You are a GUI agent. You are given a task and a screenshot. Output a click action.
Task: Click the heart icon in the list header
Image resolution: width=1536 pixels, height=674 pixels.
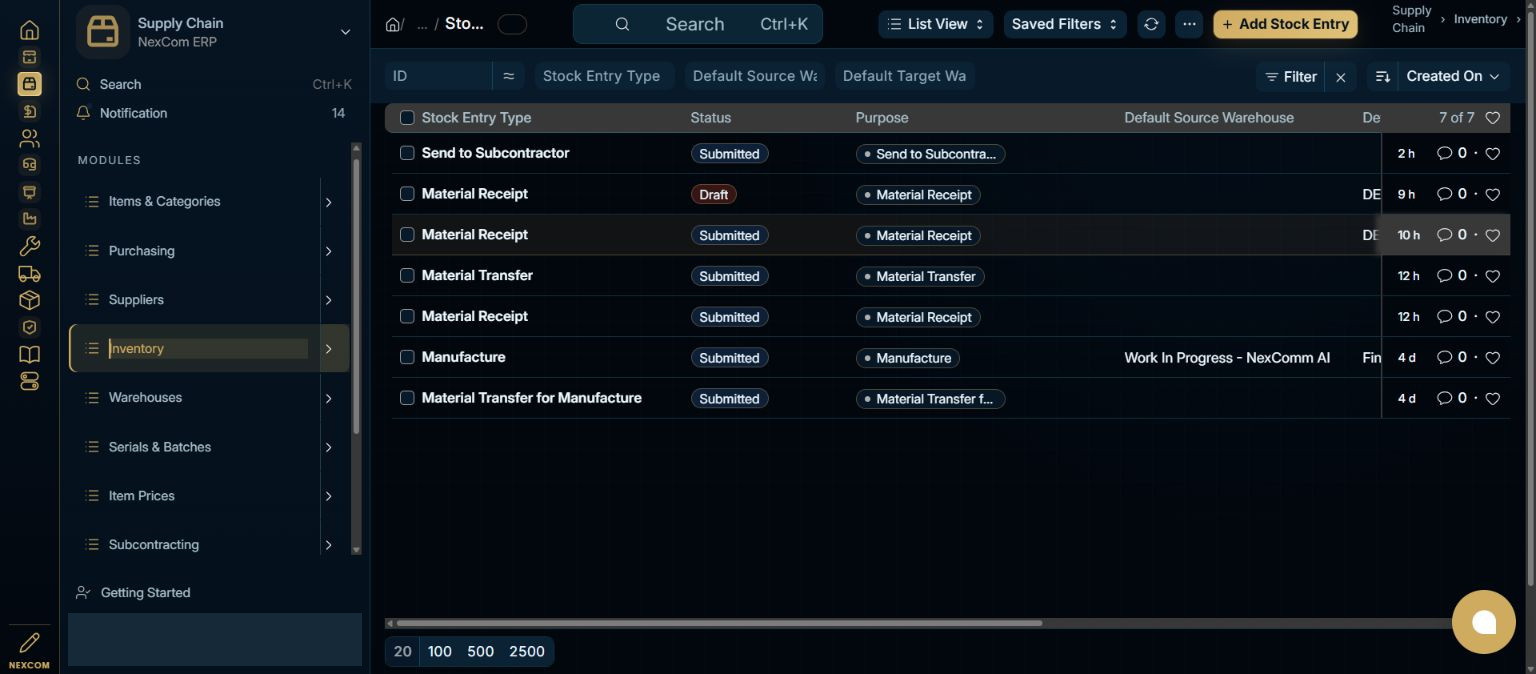tap(1492, 118)
